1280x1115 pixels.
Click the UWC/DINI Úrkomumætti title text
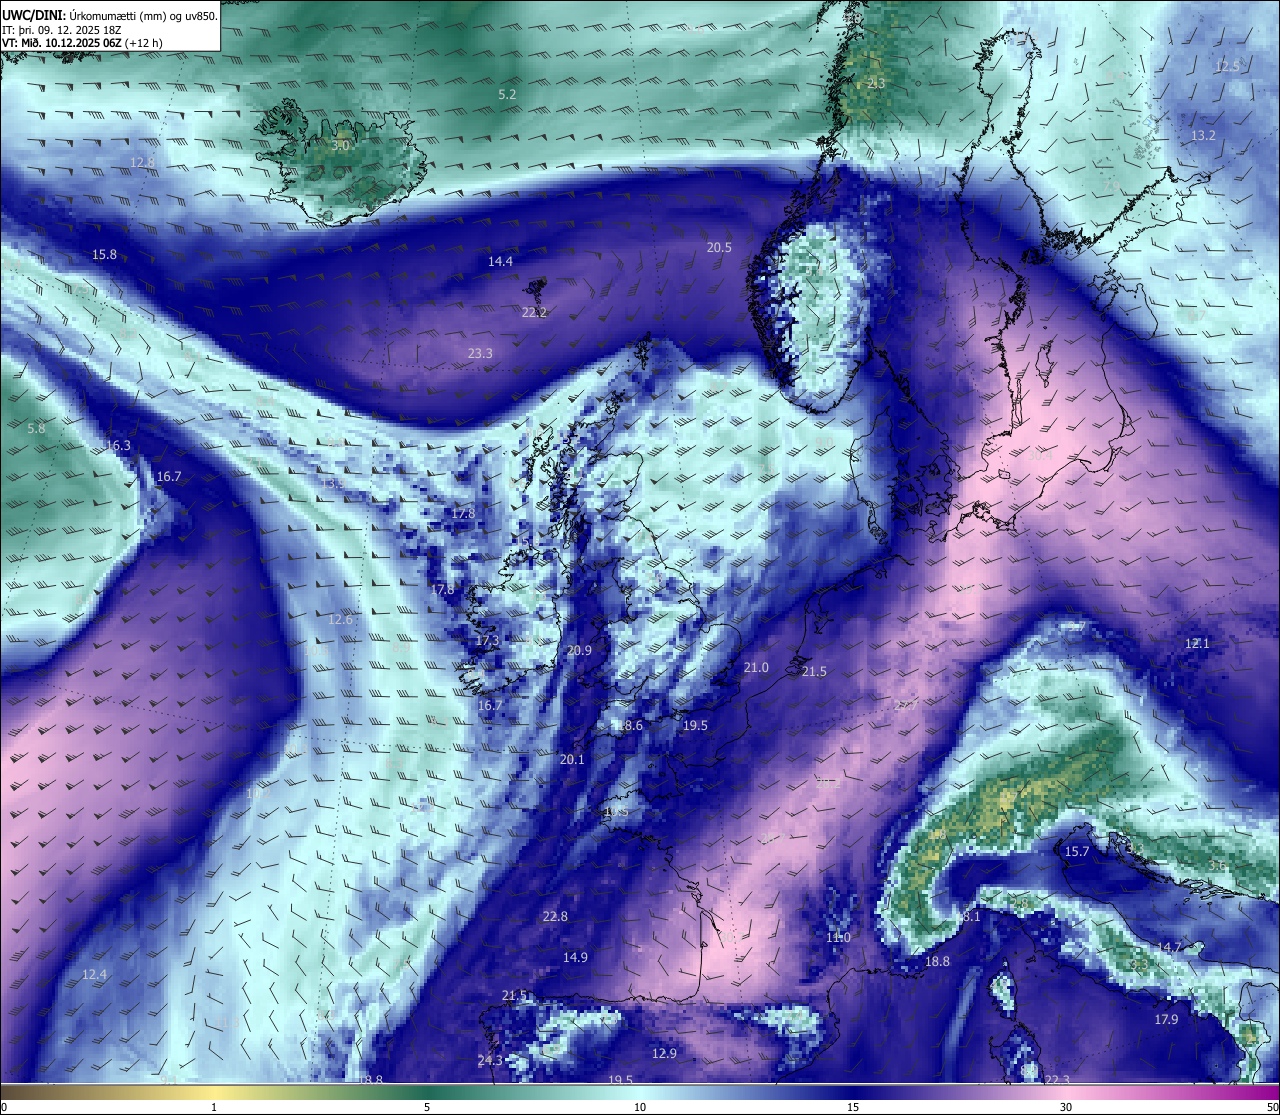pos(110,16)
